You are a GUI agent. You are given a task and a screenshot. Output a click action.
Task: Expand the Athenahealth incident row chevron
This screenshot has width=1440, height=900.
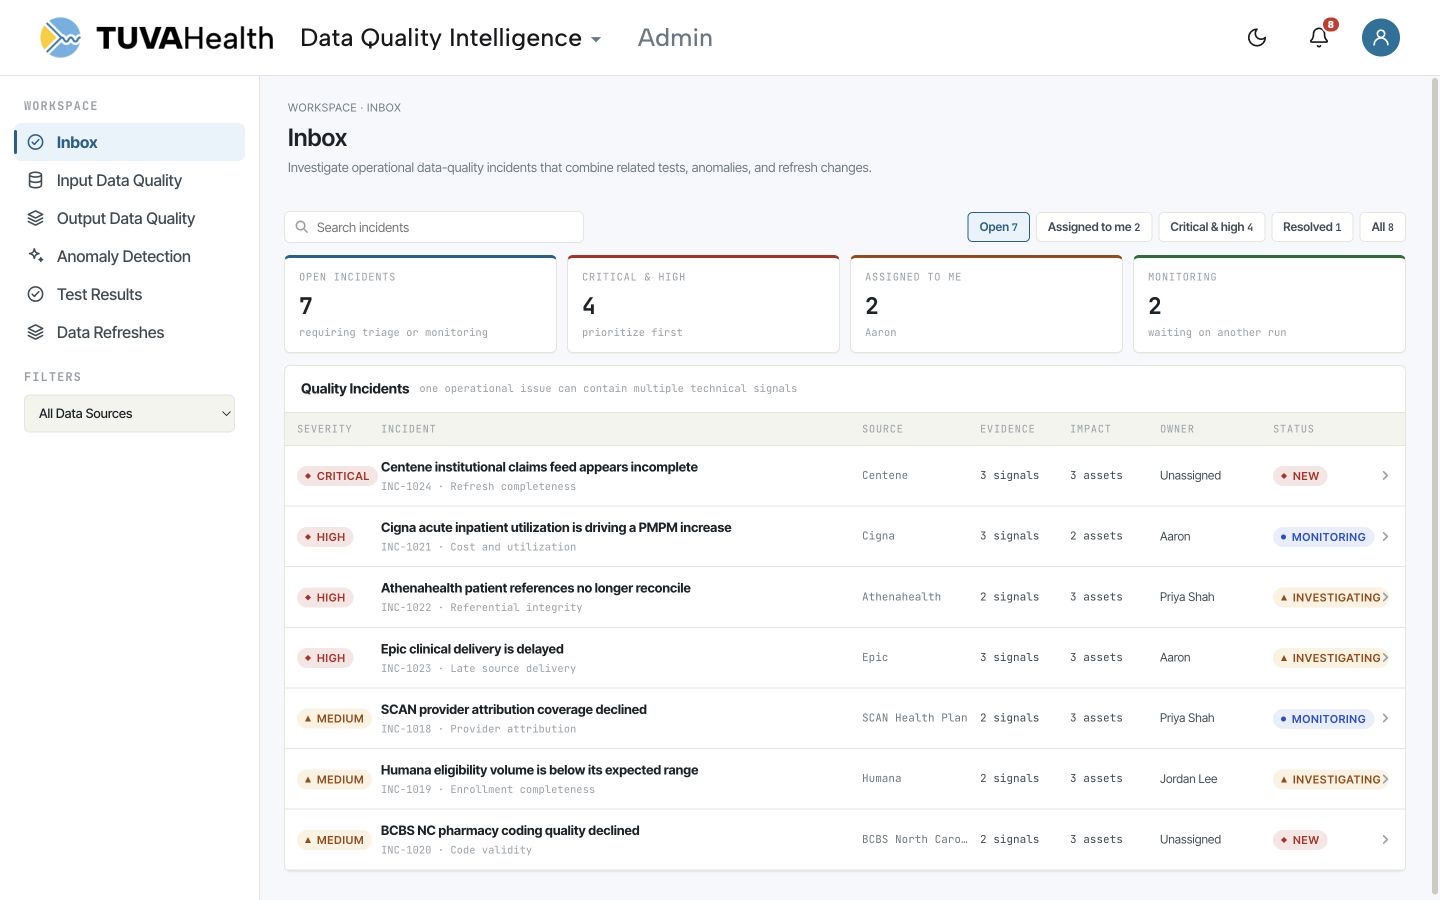(1385, 597)
